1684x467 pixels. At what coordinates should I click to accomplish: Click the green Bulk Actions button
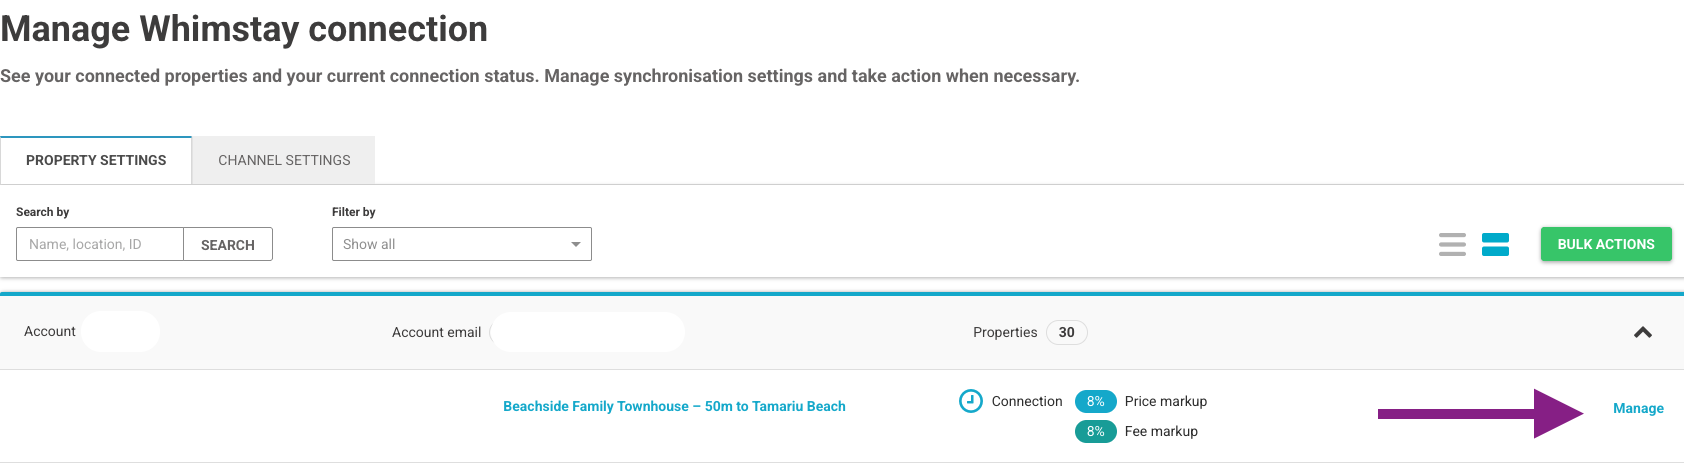point(1605,244)
